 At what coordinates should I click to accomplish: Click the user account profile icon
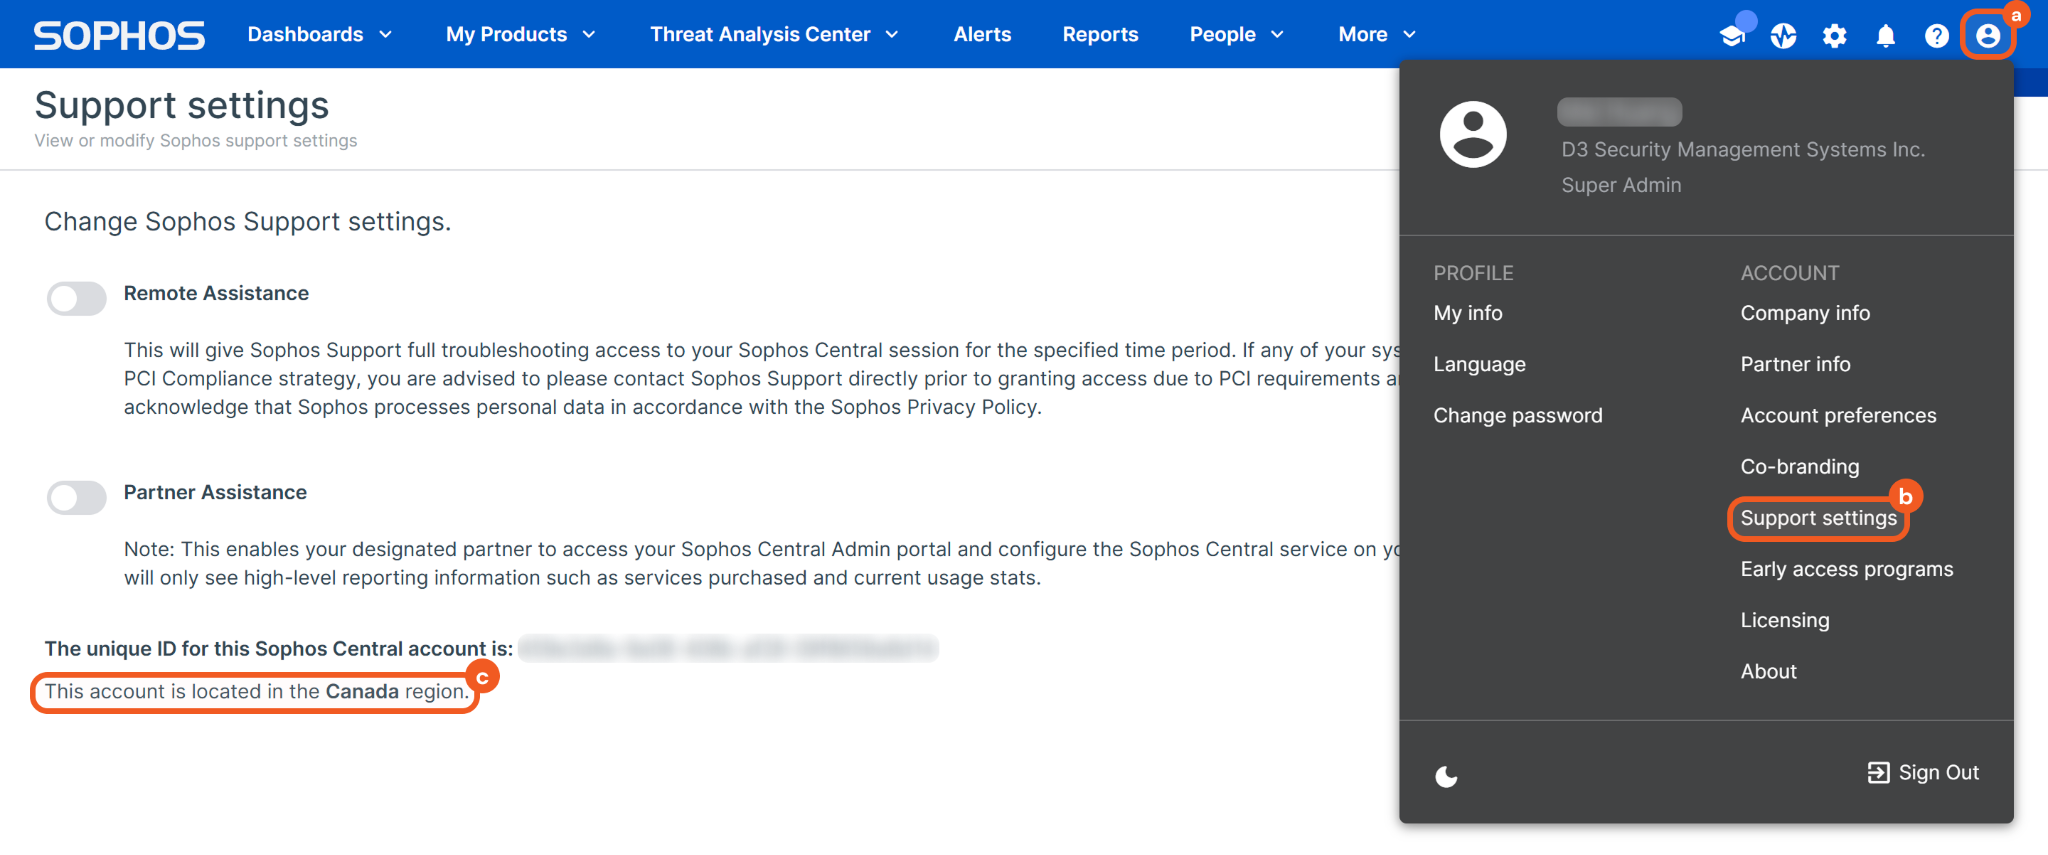pyautogui.click(x=1987, y=36)
